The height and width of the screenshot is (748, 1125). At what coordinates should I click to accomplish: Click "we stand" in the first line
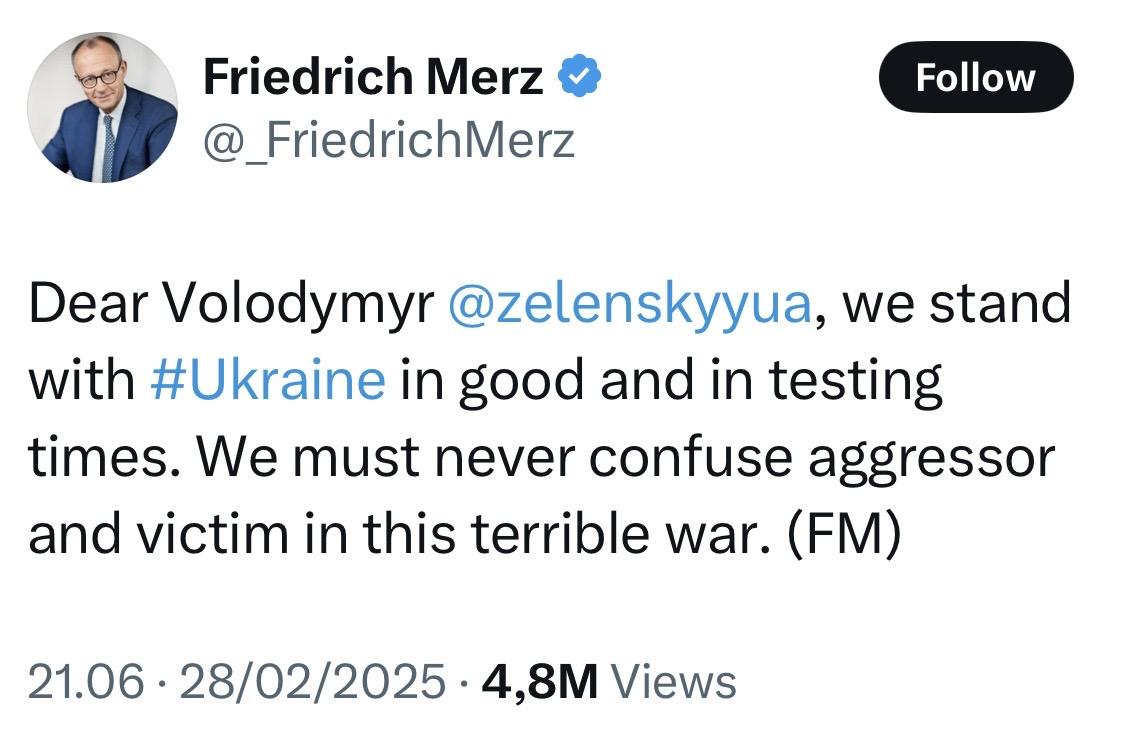click(957, 304)
